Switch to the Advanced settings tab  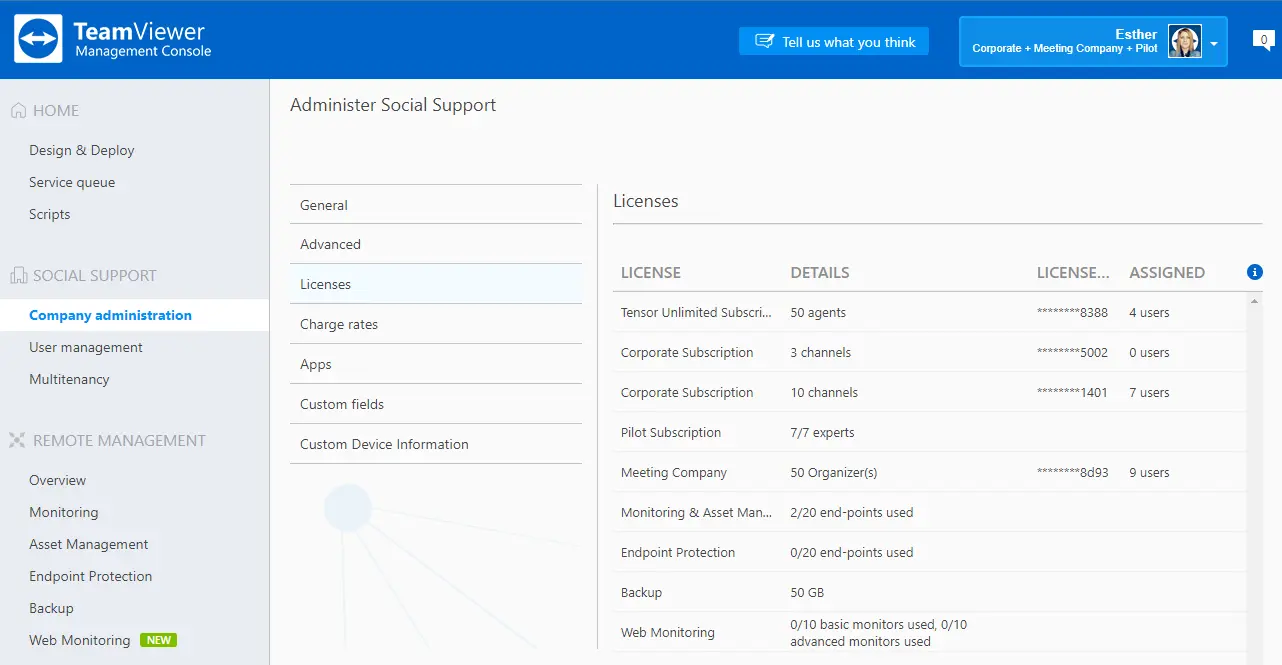(436, 244)
